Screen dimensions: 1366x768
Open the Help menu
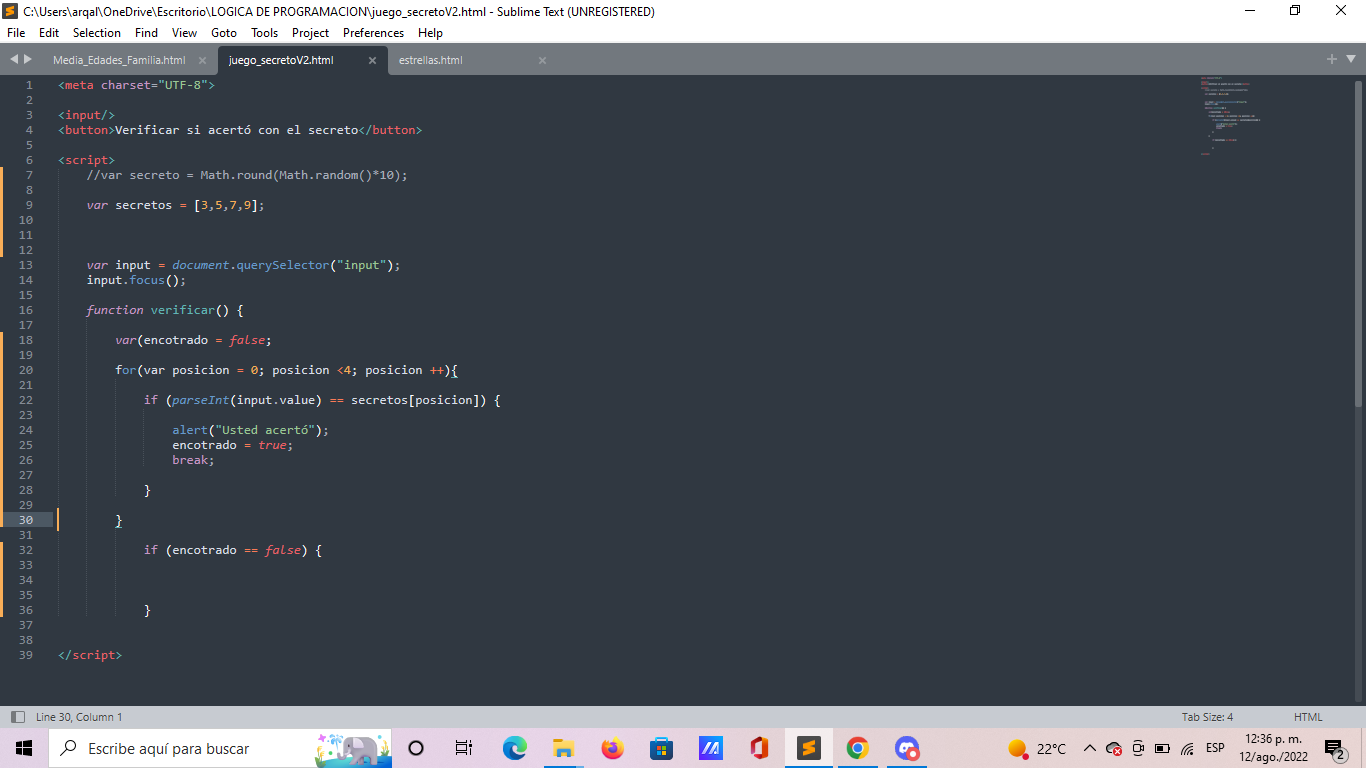[430, 33]
